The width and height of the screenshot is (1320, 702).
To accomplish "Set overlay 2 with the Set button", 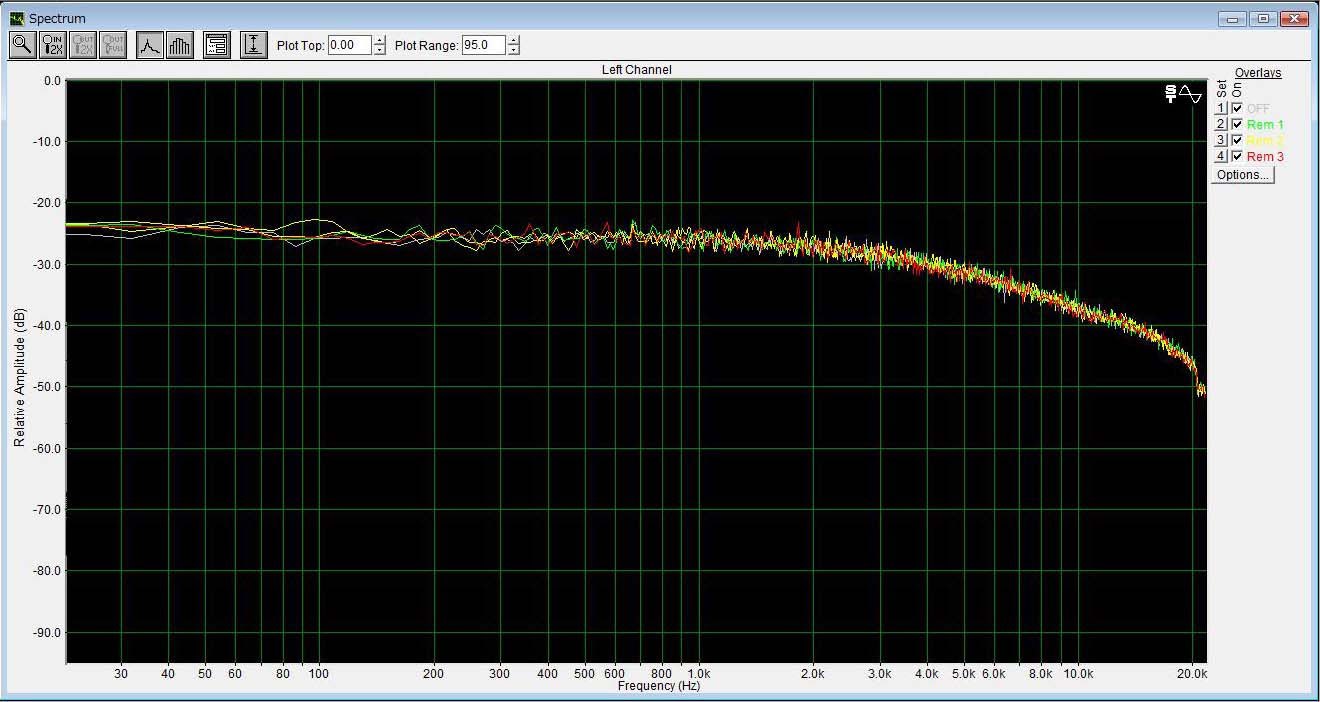I will point(1220,124).
